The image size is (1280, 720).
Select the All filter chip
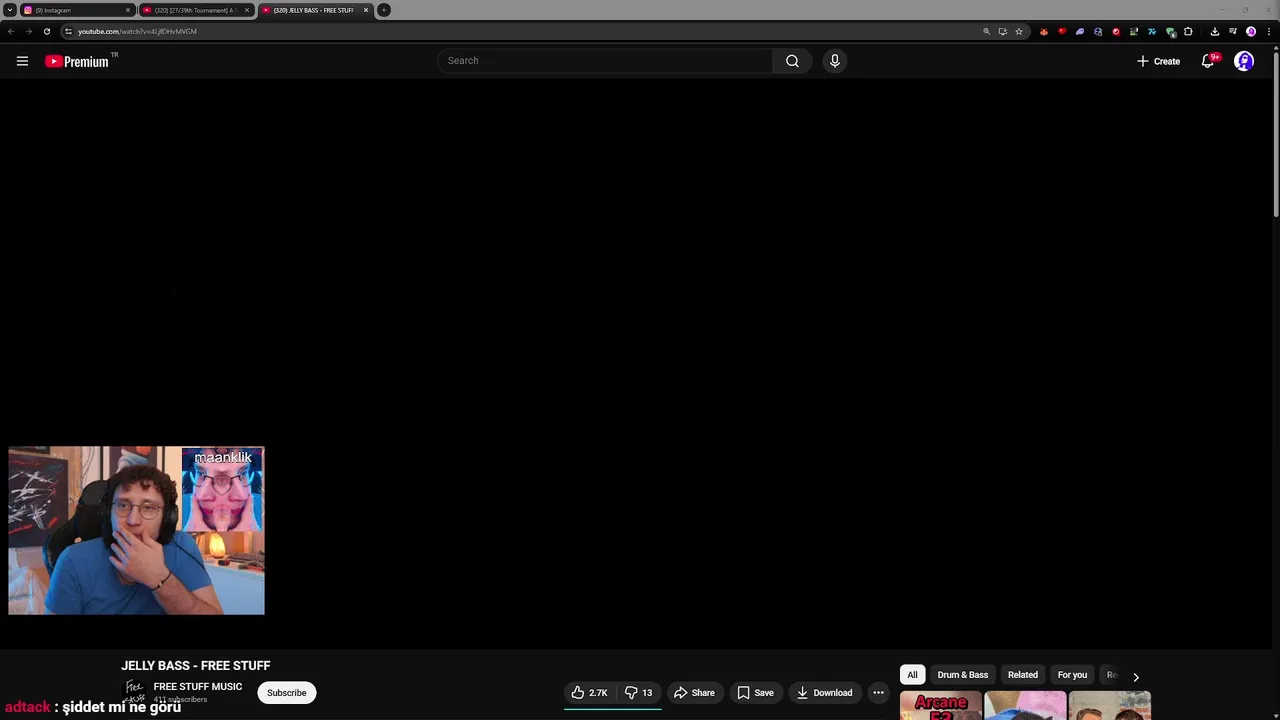click(x=912, y=675)
